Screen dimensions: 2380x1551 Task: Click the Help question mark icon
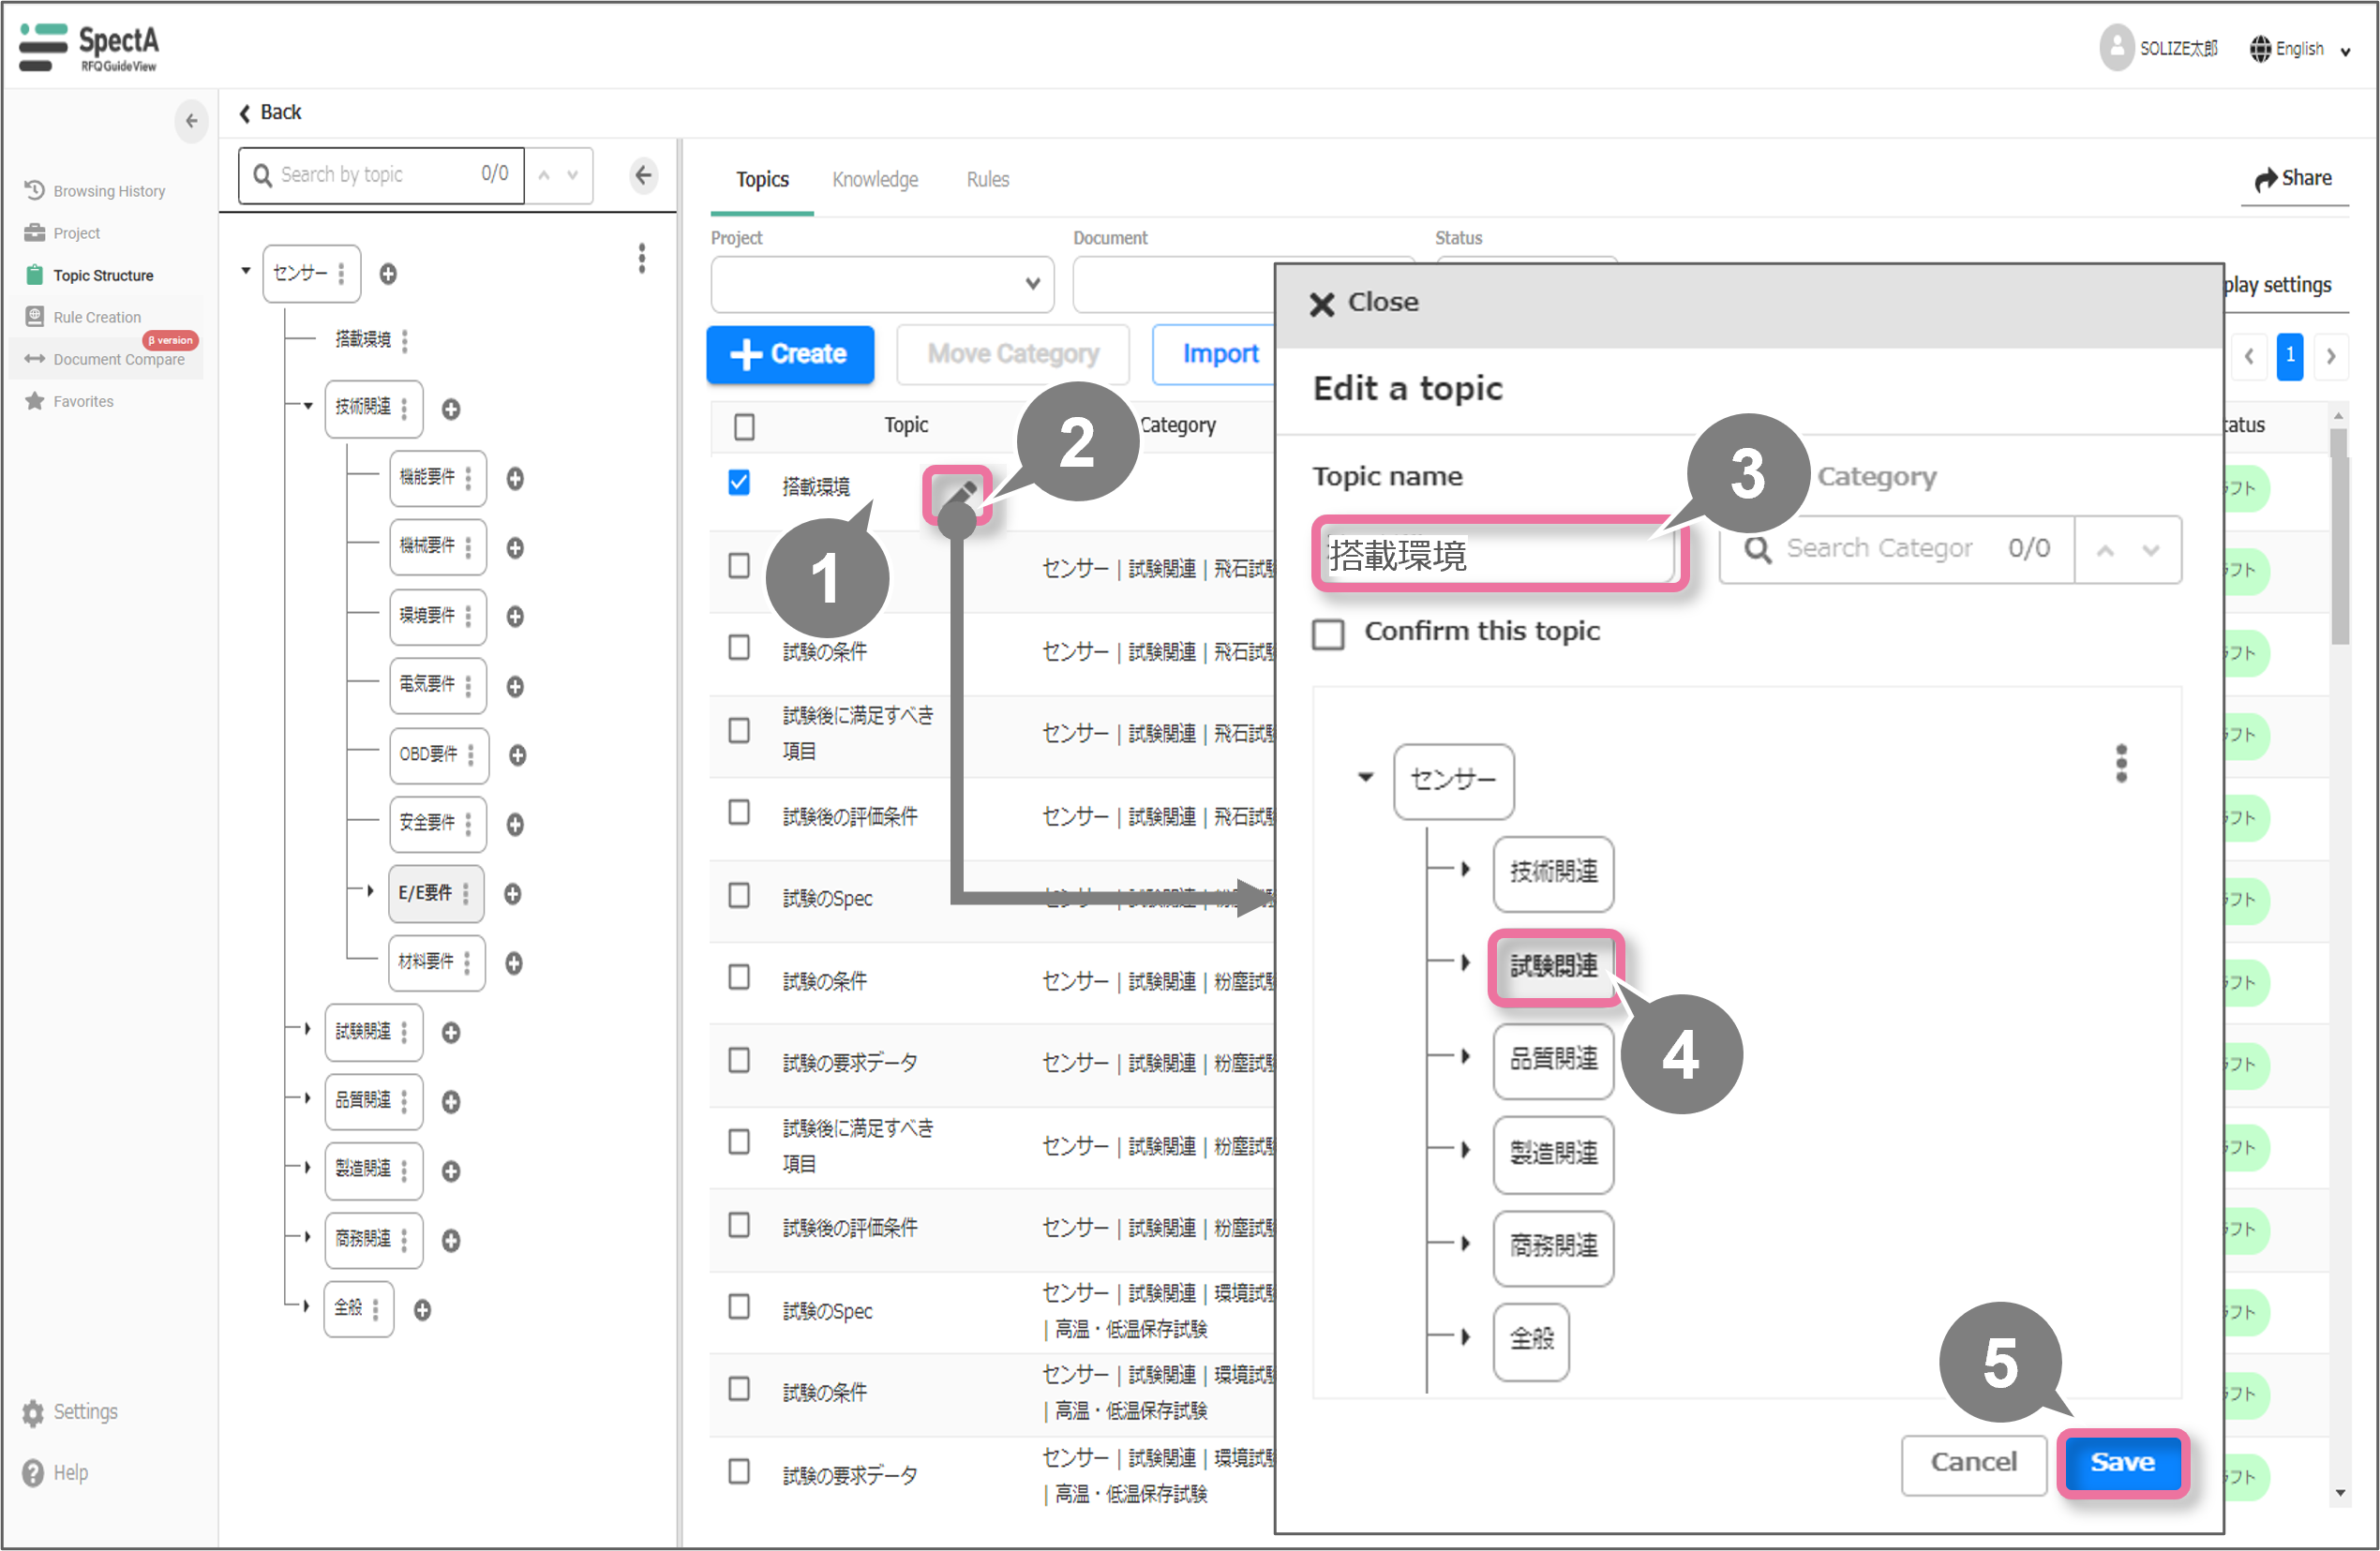coord(33,1472)
